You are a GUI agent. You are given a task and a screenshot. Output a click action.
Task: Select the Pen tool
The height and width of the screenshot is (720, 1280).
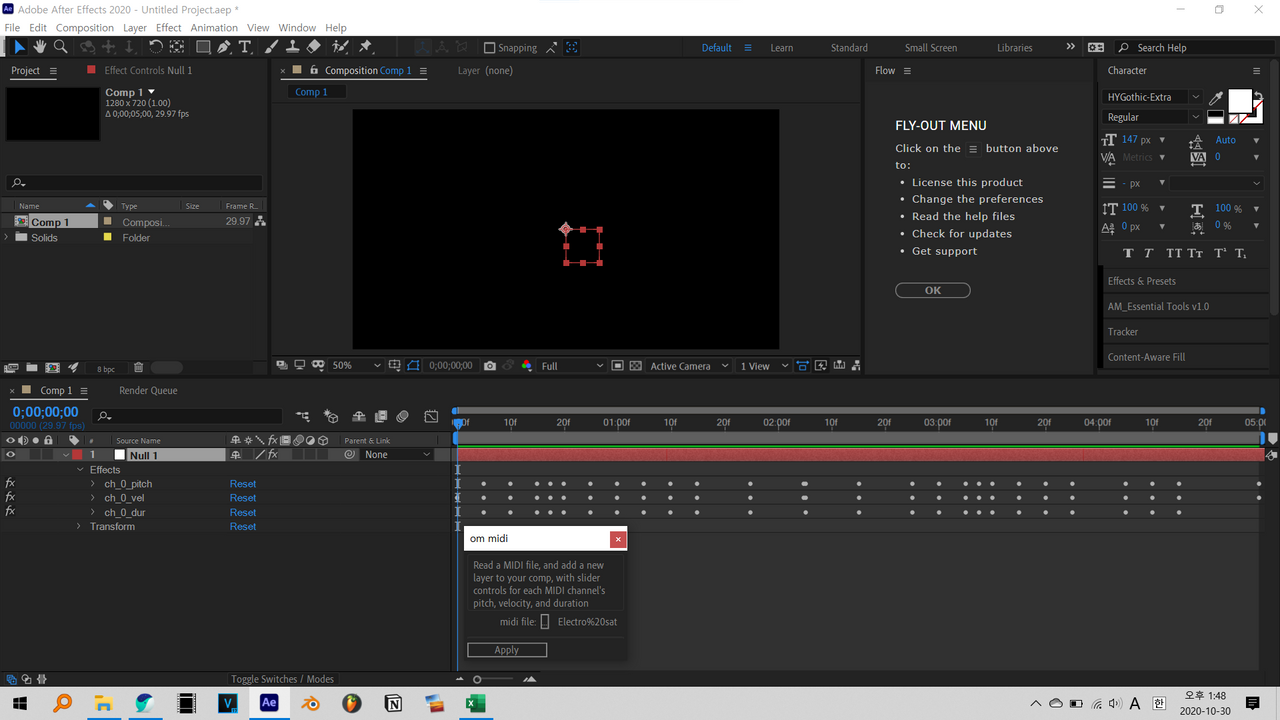(x=224, y=47)
